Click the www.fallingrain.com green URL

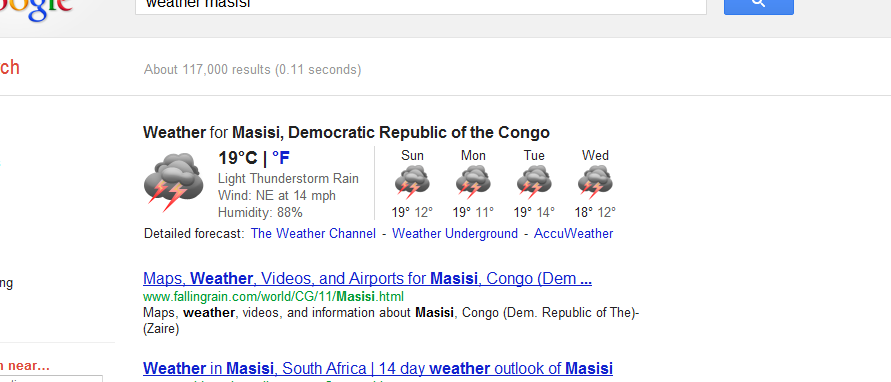pos(273,296)
